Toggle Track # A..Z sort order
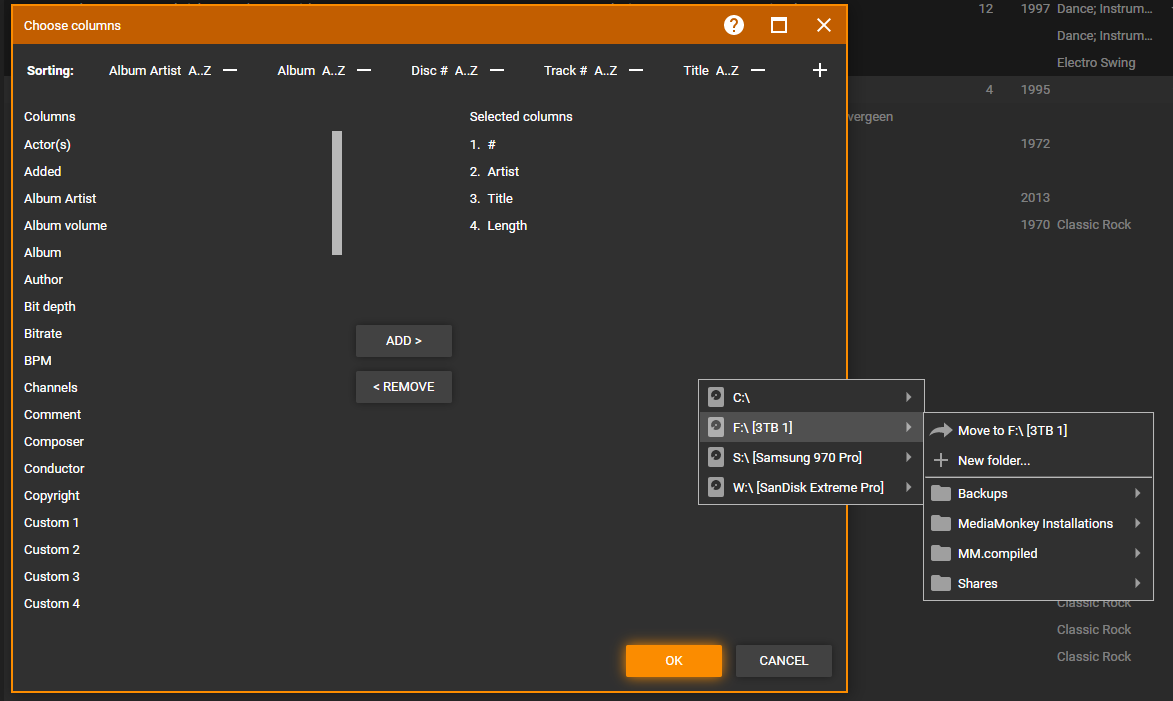This screenshot has height=701, width=1173. coord(605,71)
